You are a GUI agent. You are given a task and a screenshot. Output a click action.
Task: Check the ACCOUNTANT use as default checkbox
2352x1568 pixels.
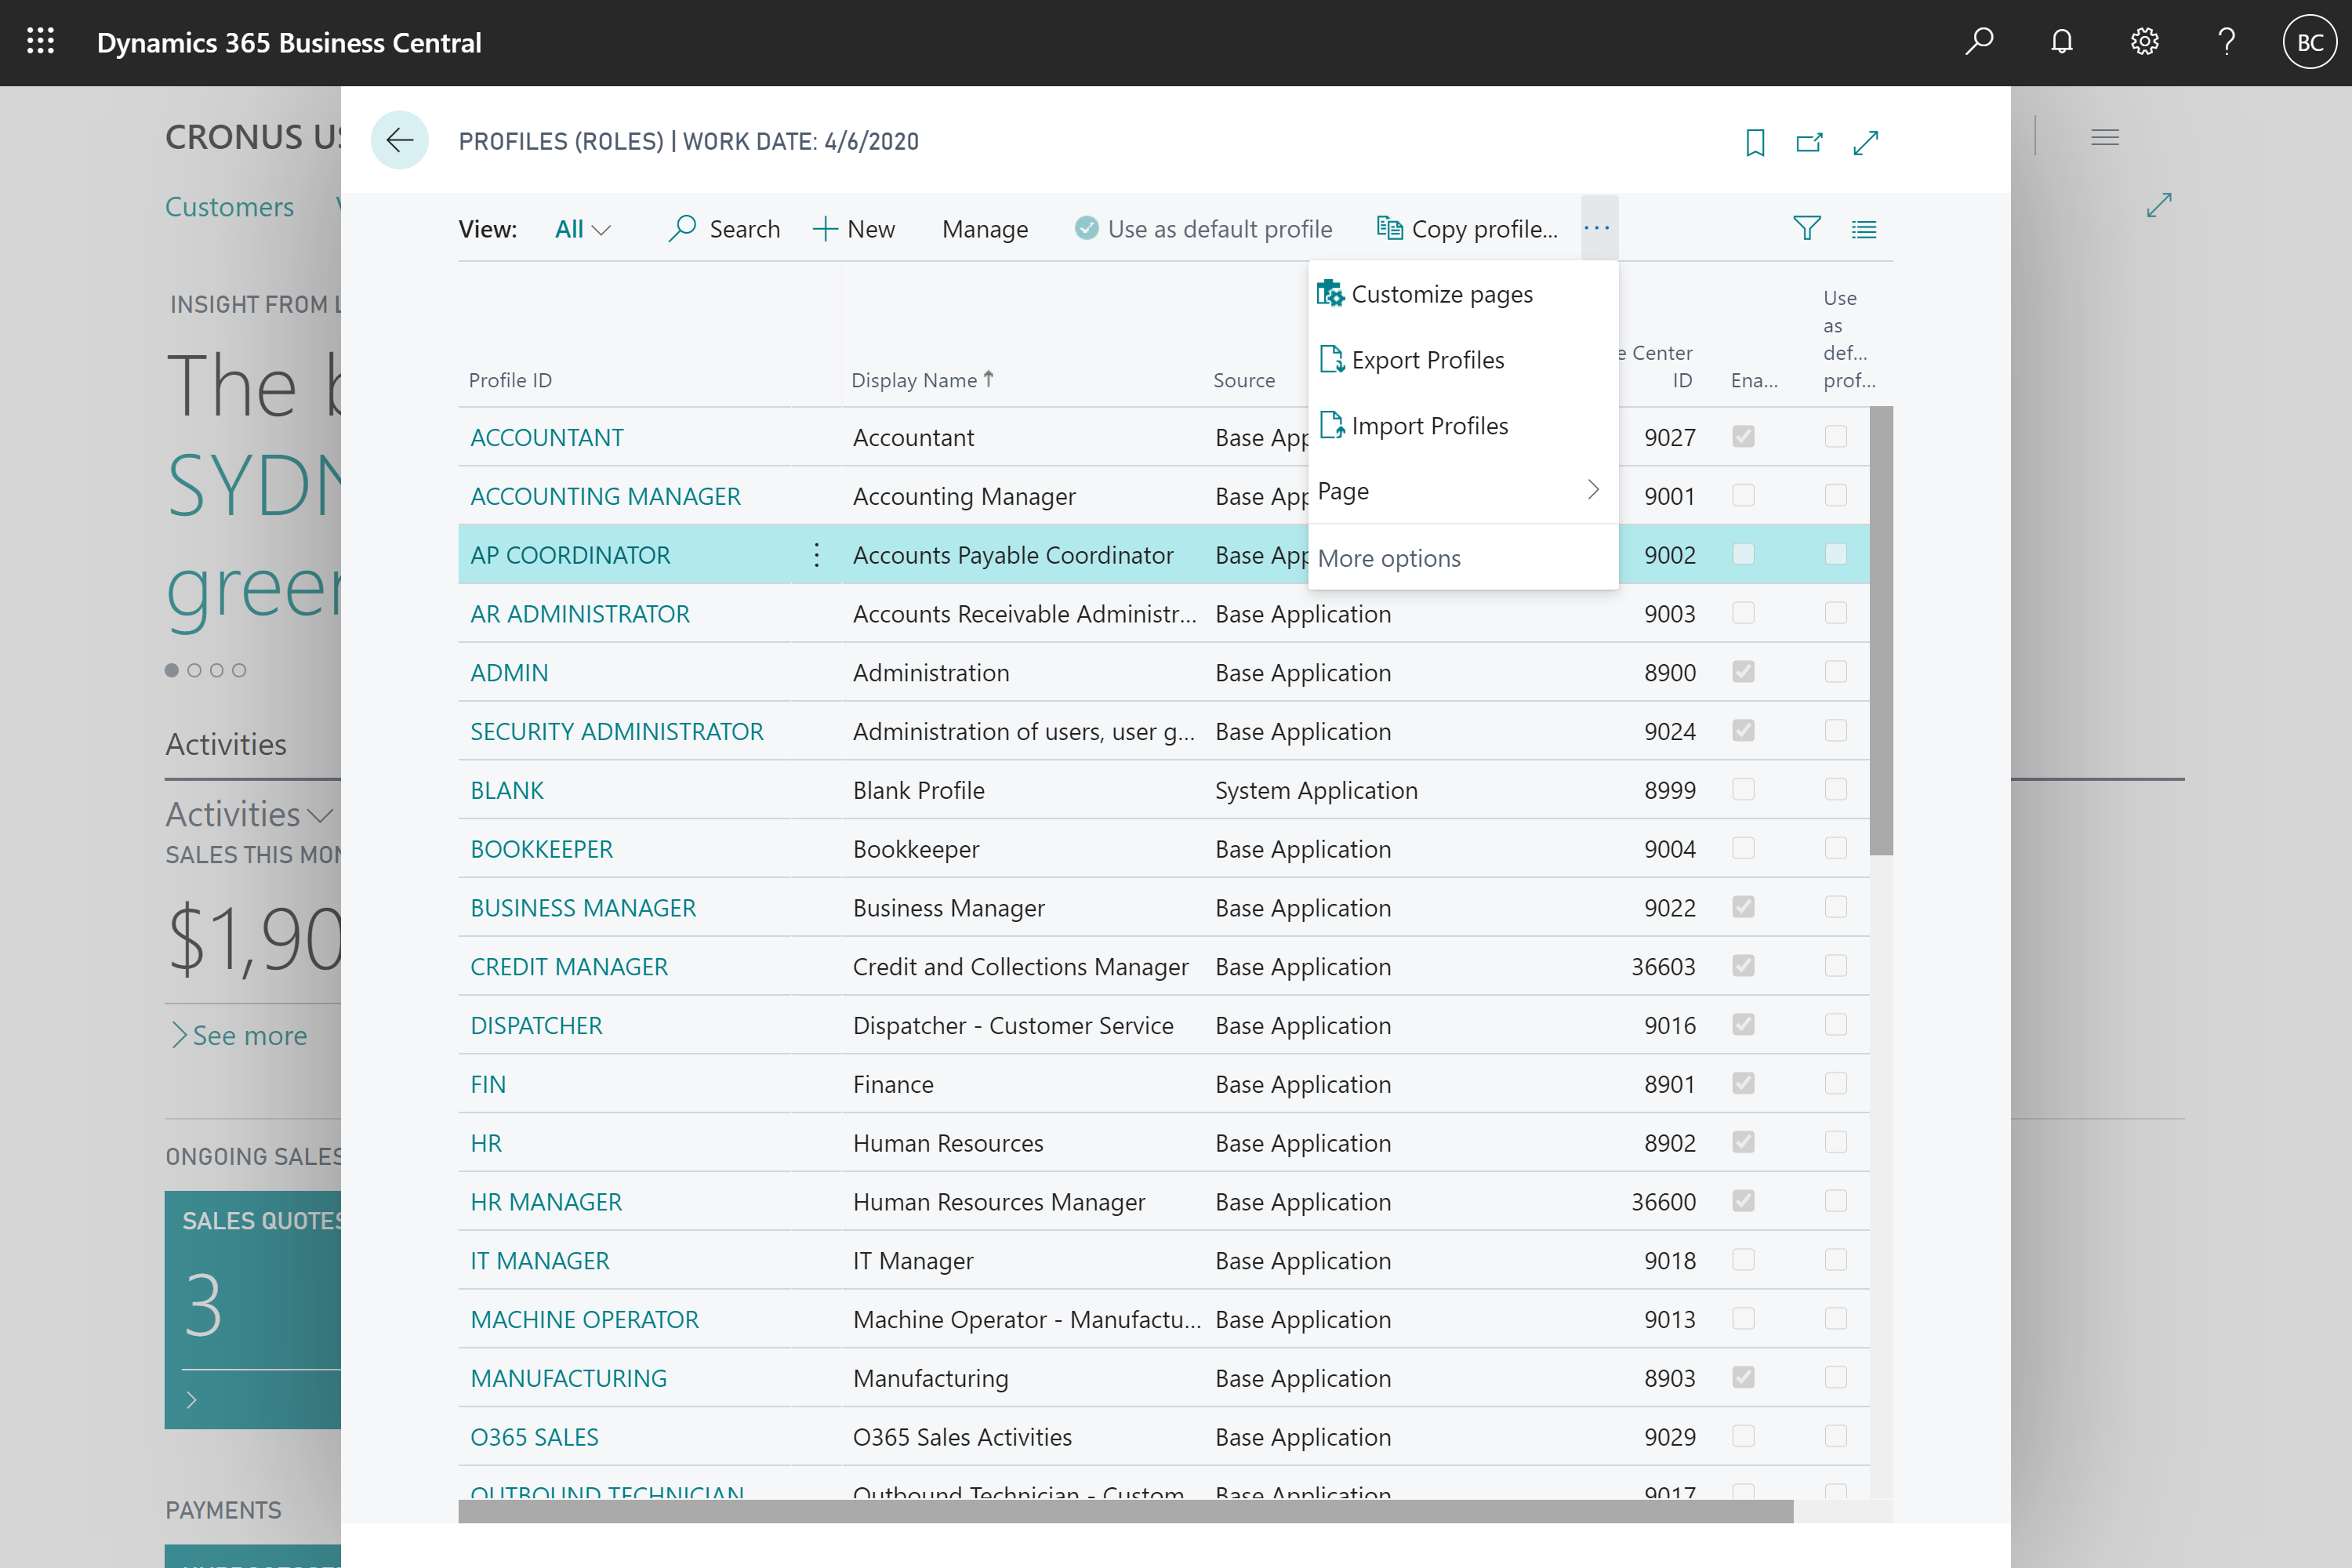1836,436
